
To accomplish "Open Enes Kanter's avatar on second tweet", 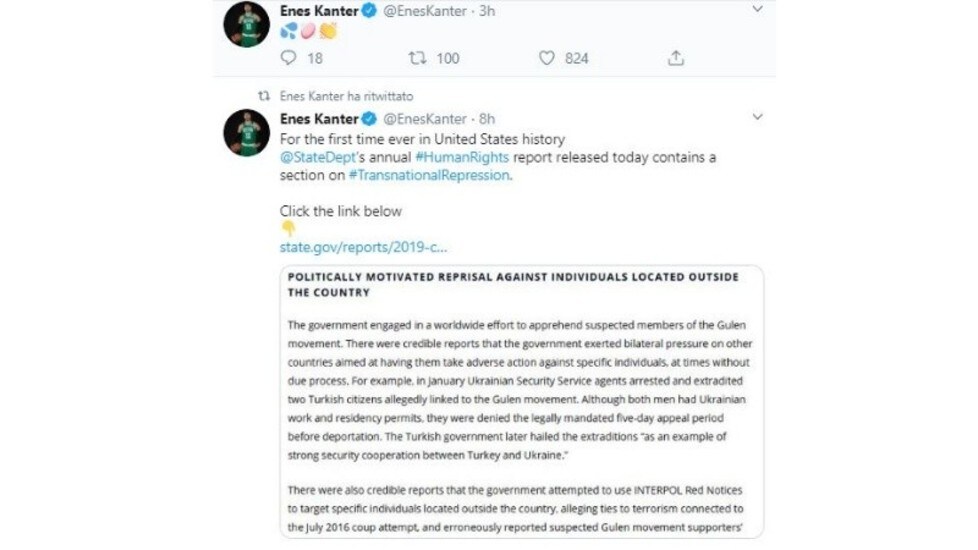I will 247,133.
